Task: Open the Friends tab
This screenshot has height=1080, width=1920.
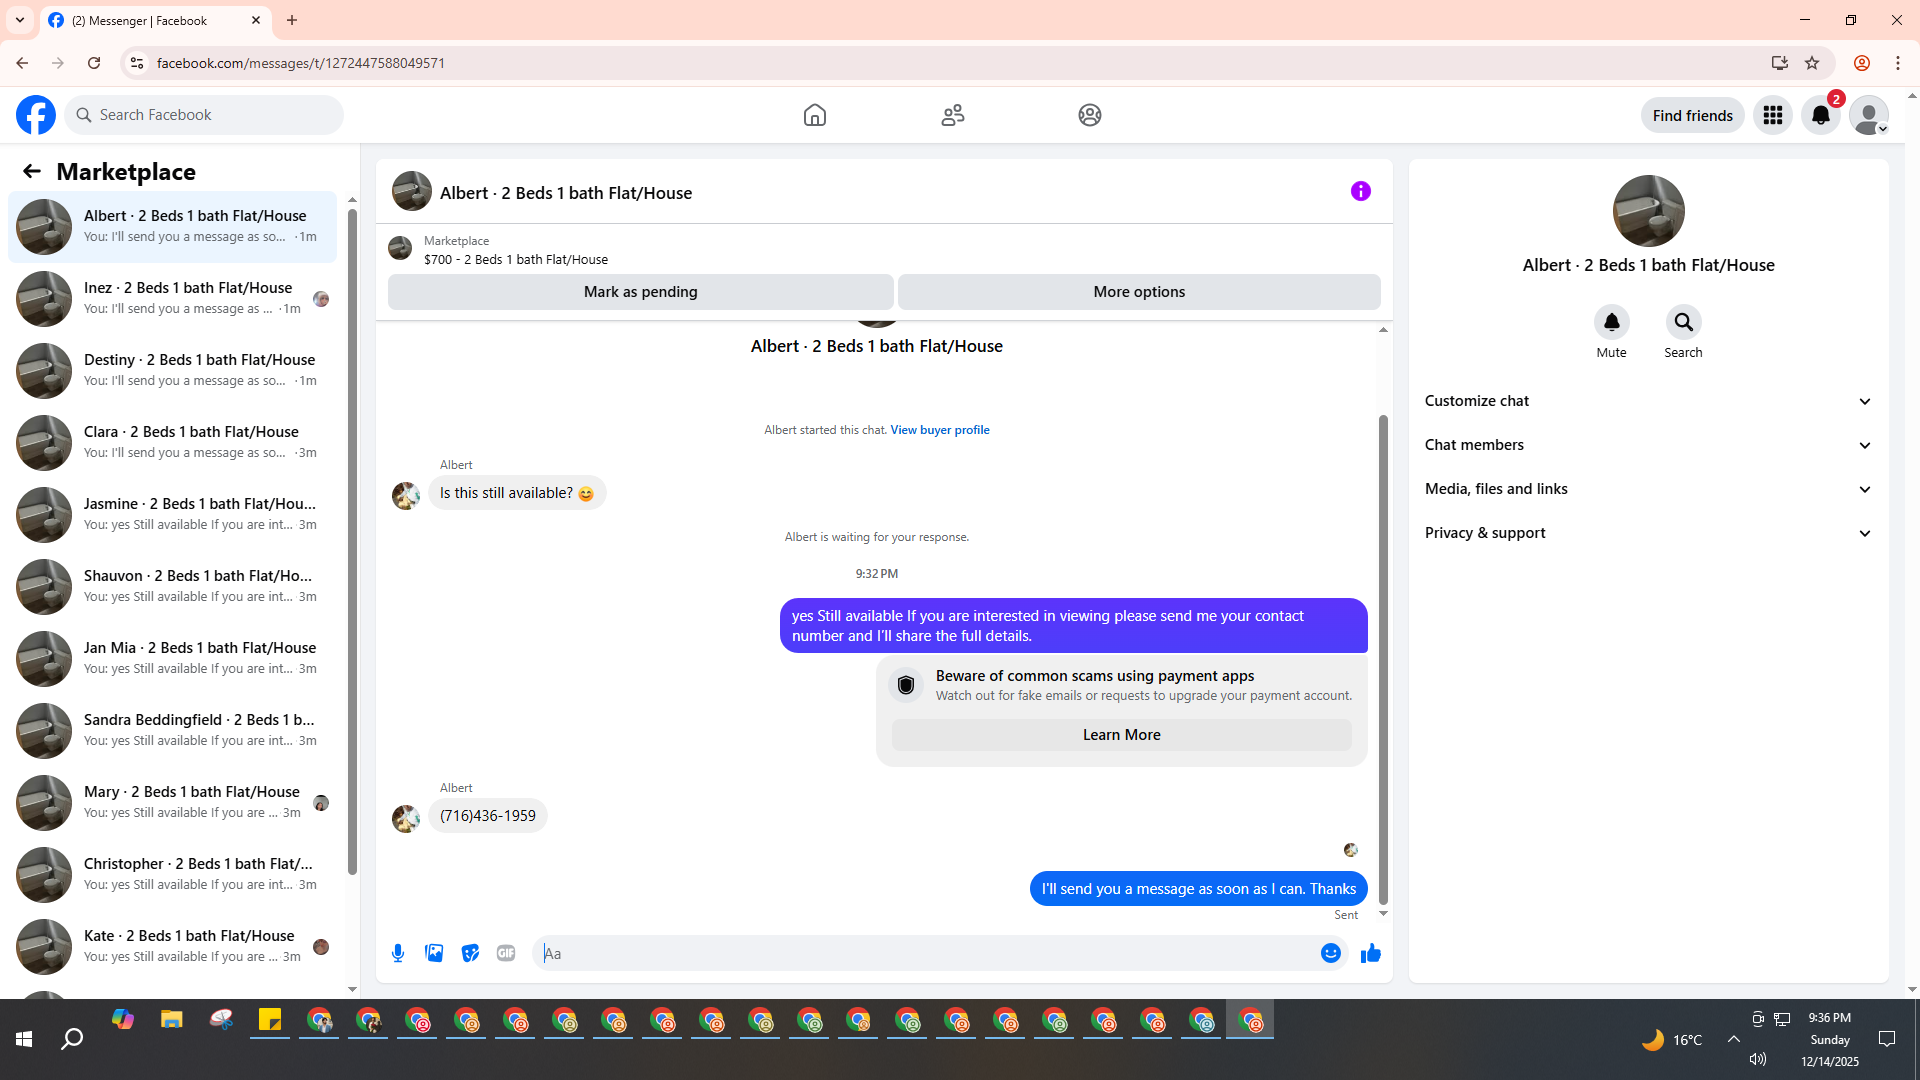Action: tap(952, 115)
